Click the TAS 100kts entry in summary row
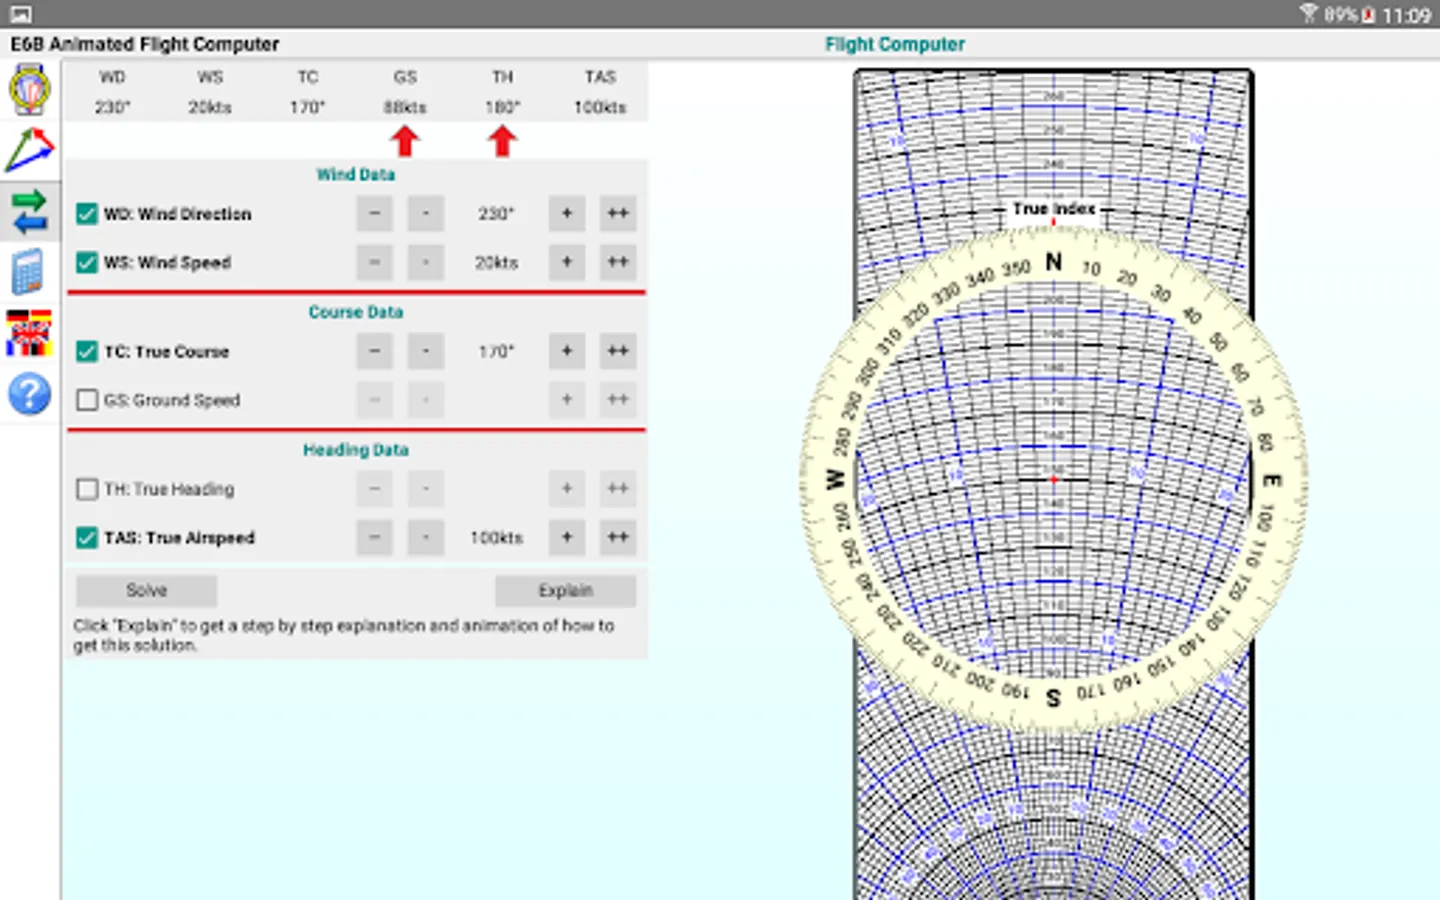Viewport: 1440px width, 900px height. (x=600, y=107)
